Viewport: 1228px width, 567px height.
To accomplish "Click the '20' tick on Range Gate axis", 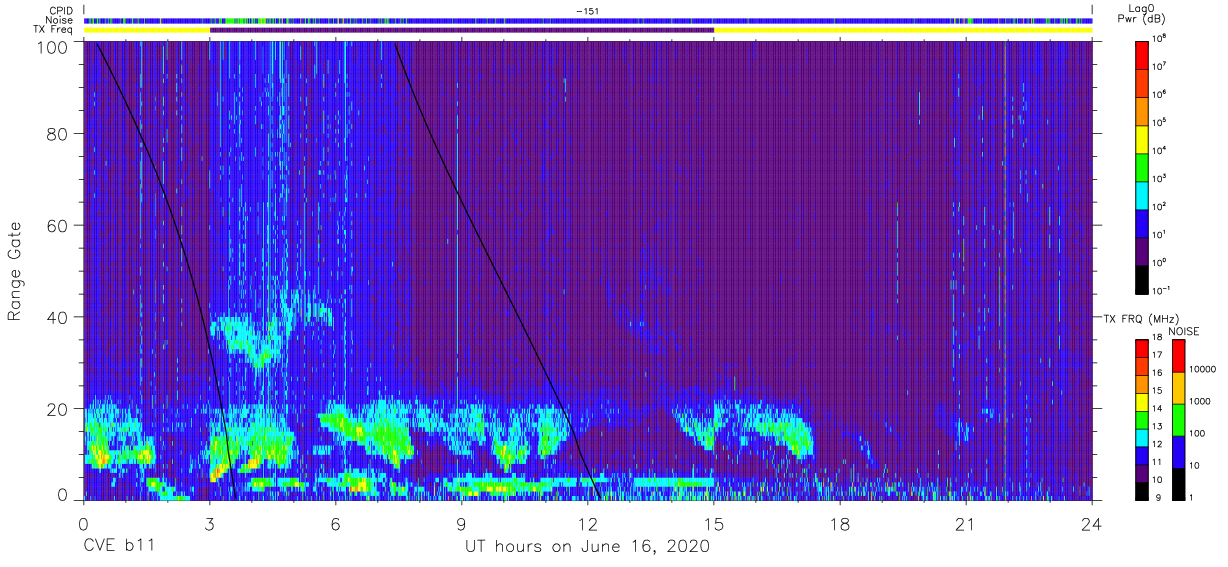I will (x=58, y=408).
